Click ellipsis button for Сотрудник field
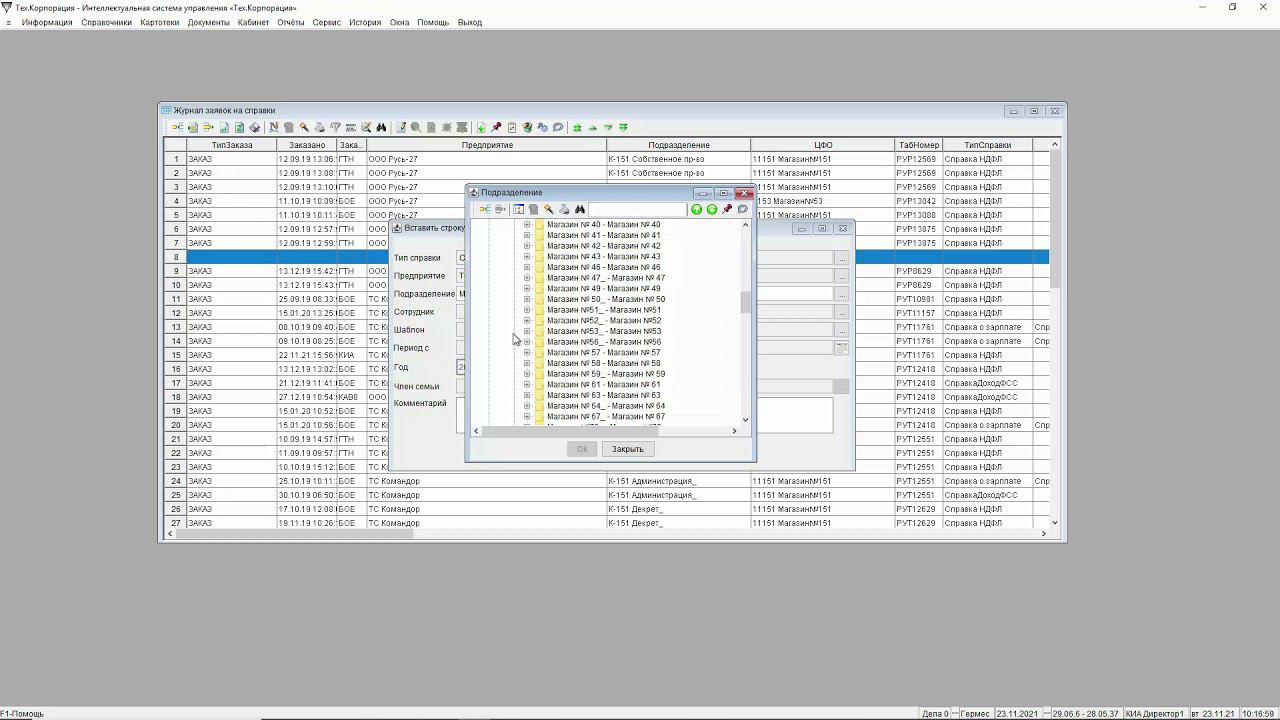Viewport: 1280px width, 720px height. [x=842, y=312]
